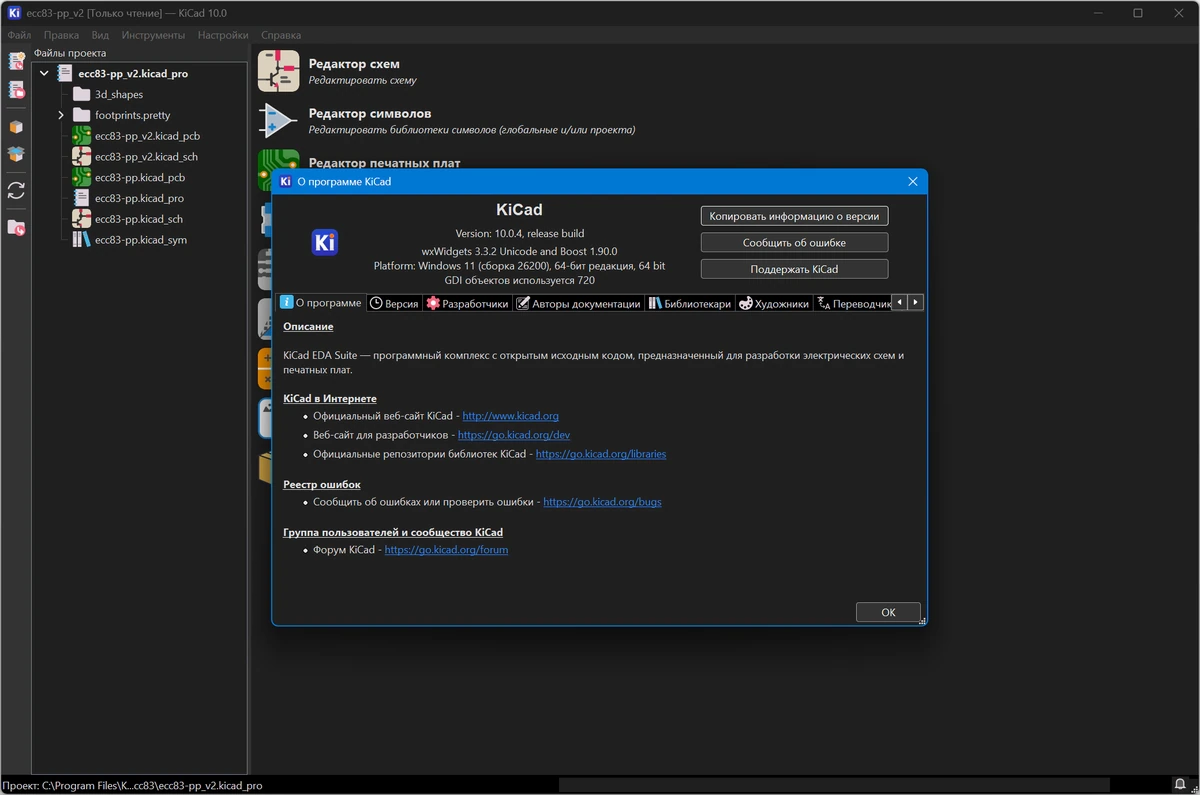The image size is (1200, 795).
Task: Open the http://www.kicad.org link
Action: click(x=510, y=416)
